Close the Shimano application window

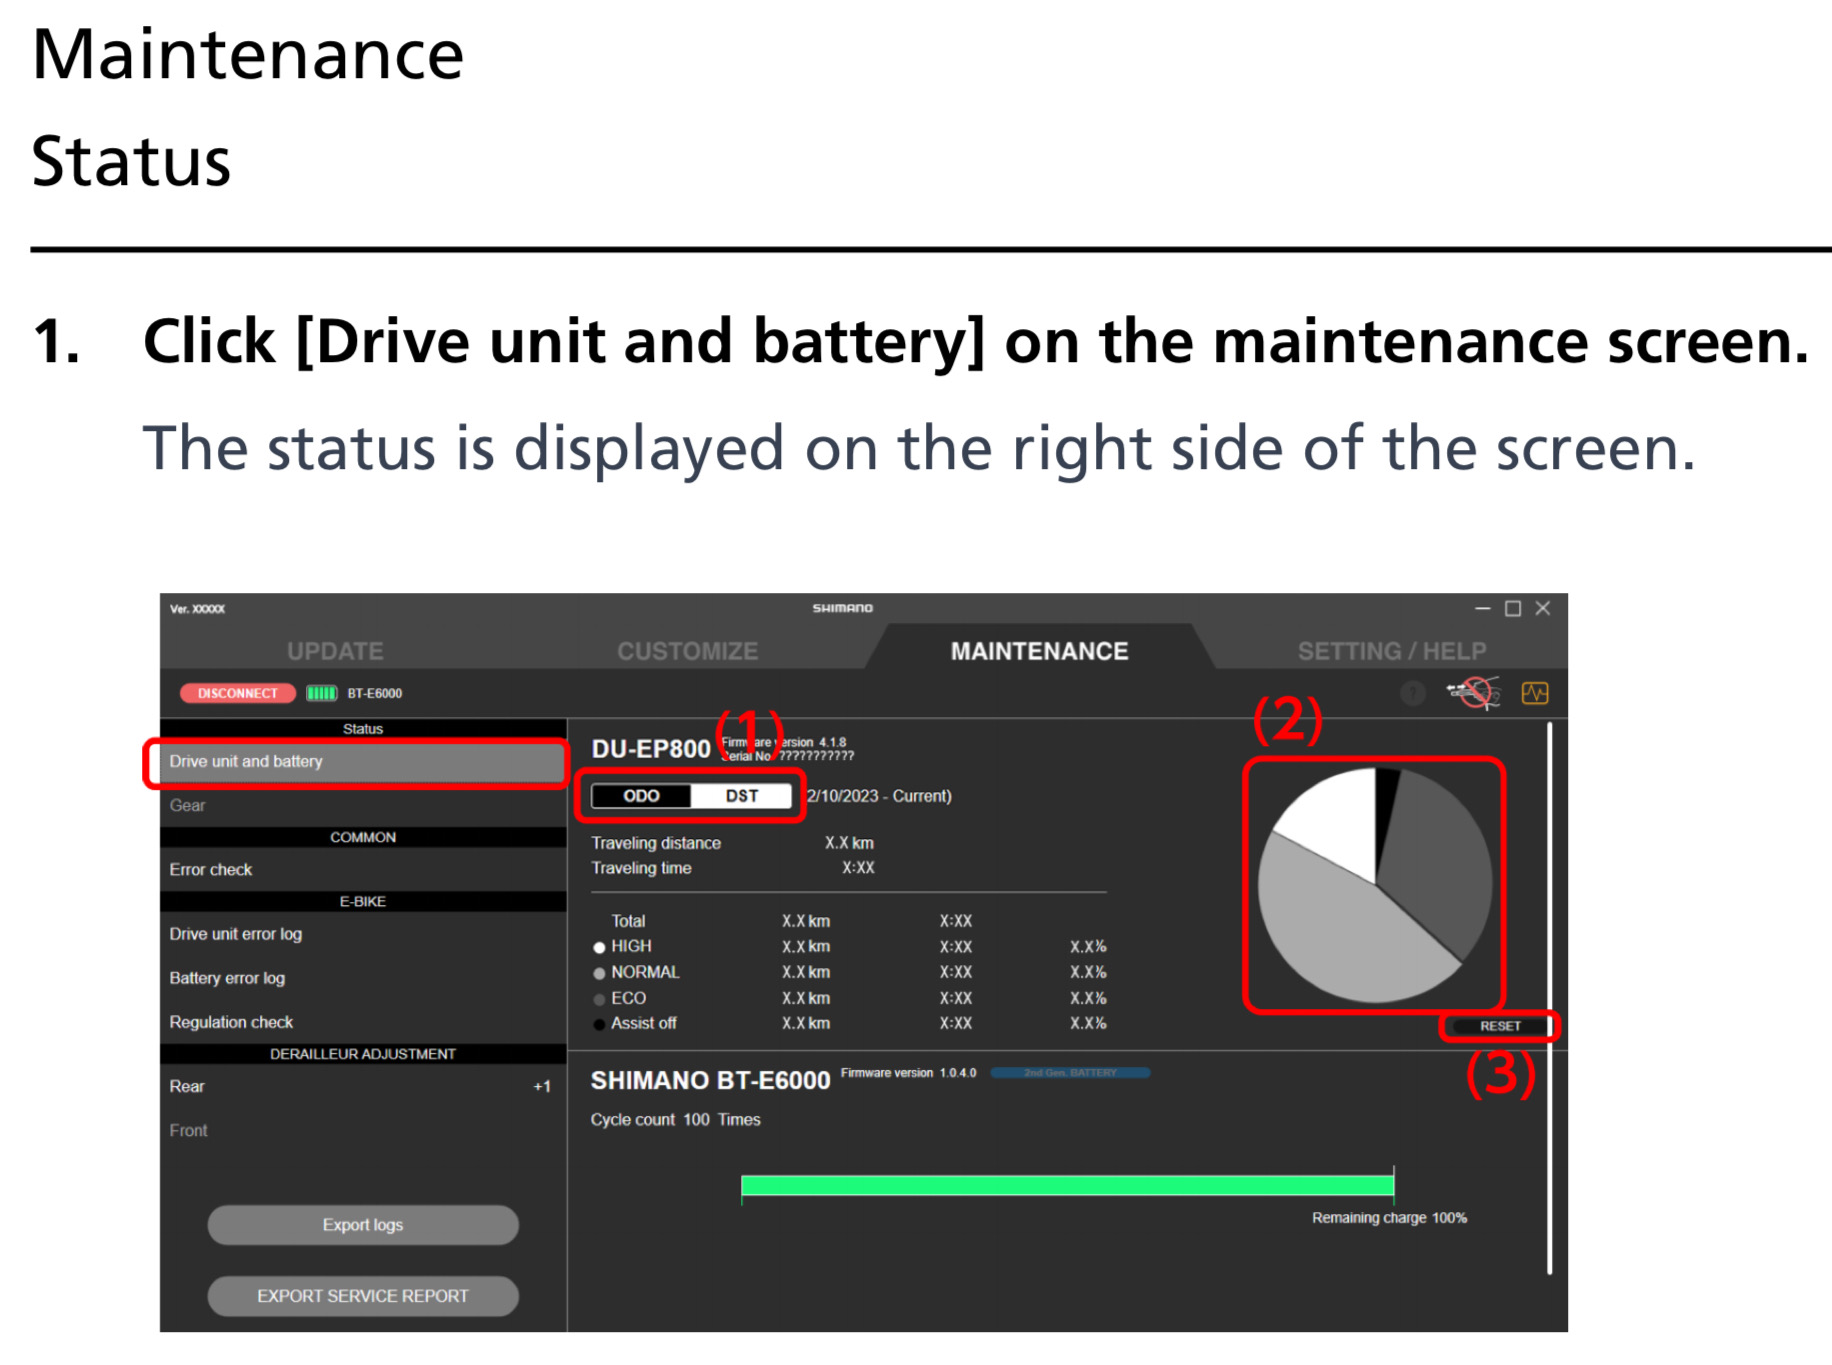pos(1543,608)
